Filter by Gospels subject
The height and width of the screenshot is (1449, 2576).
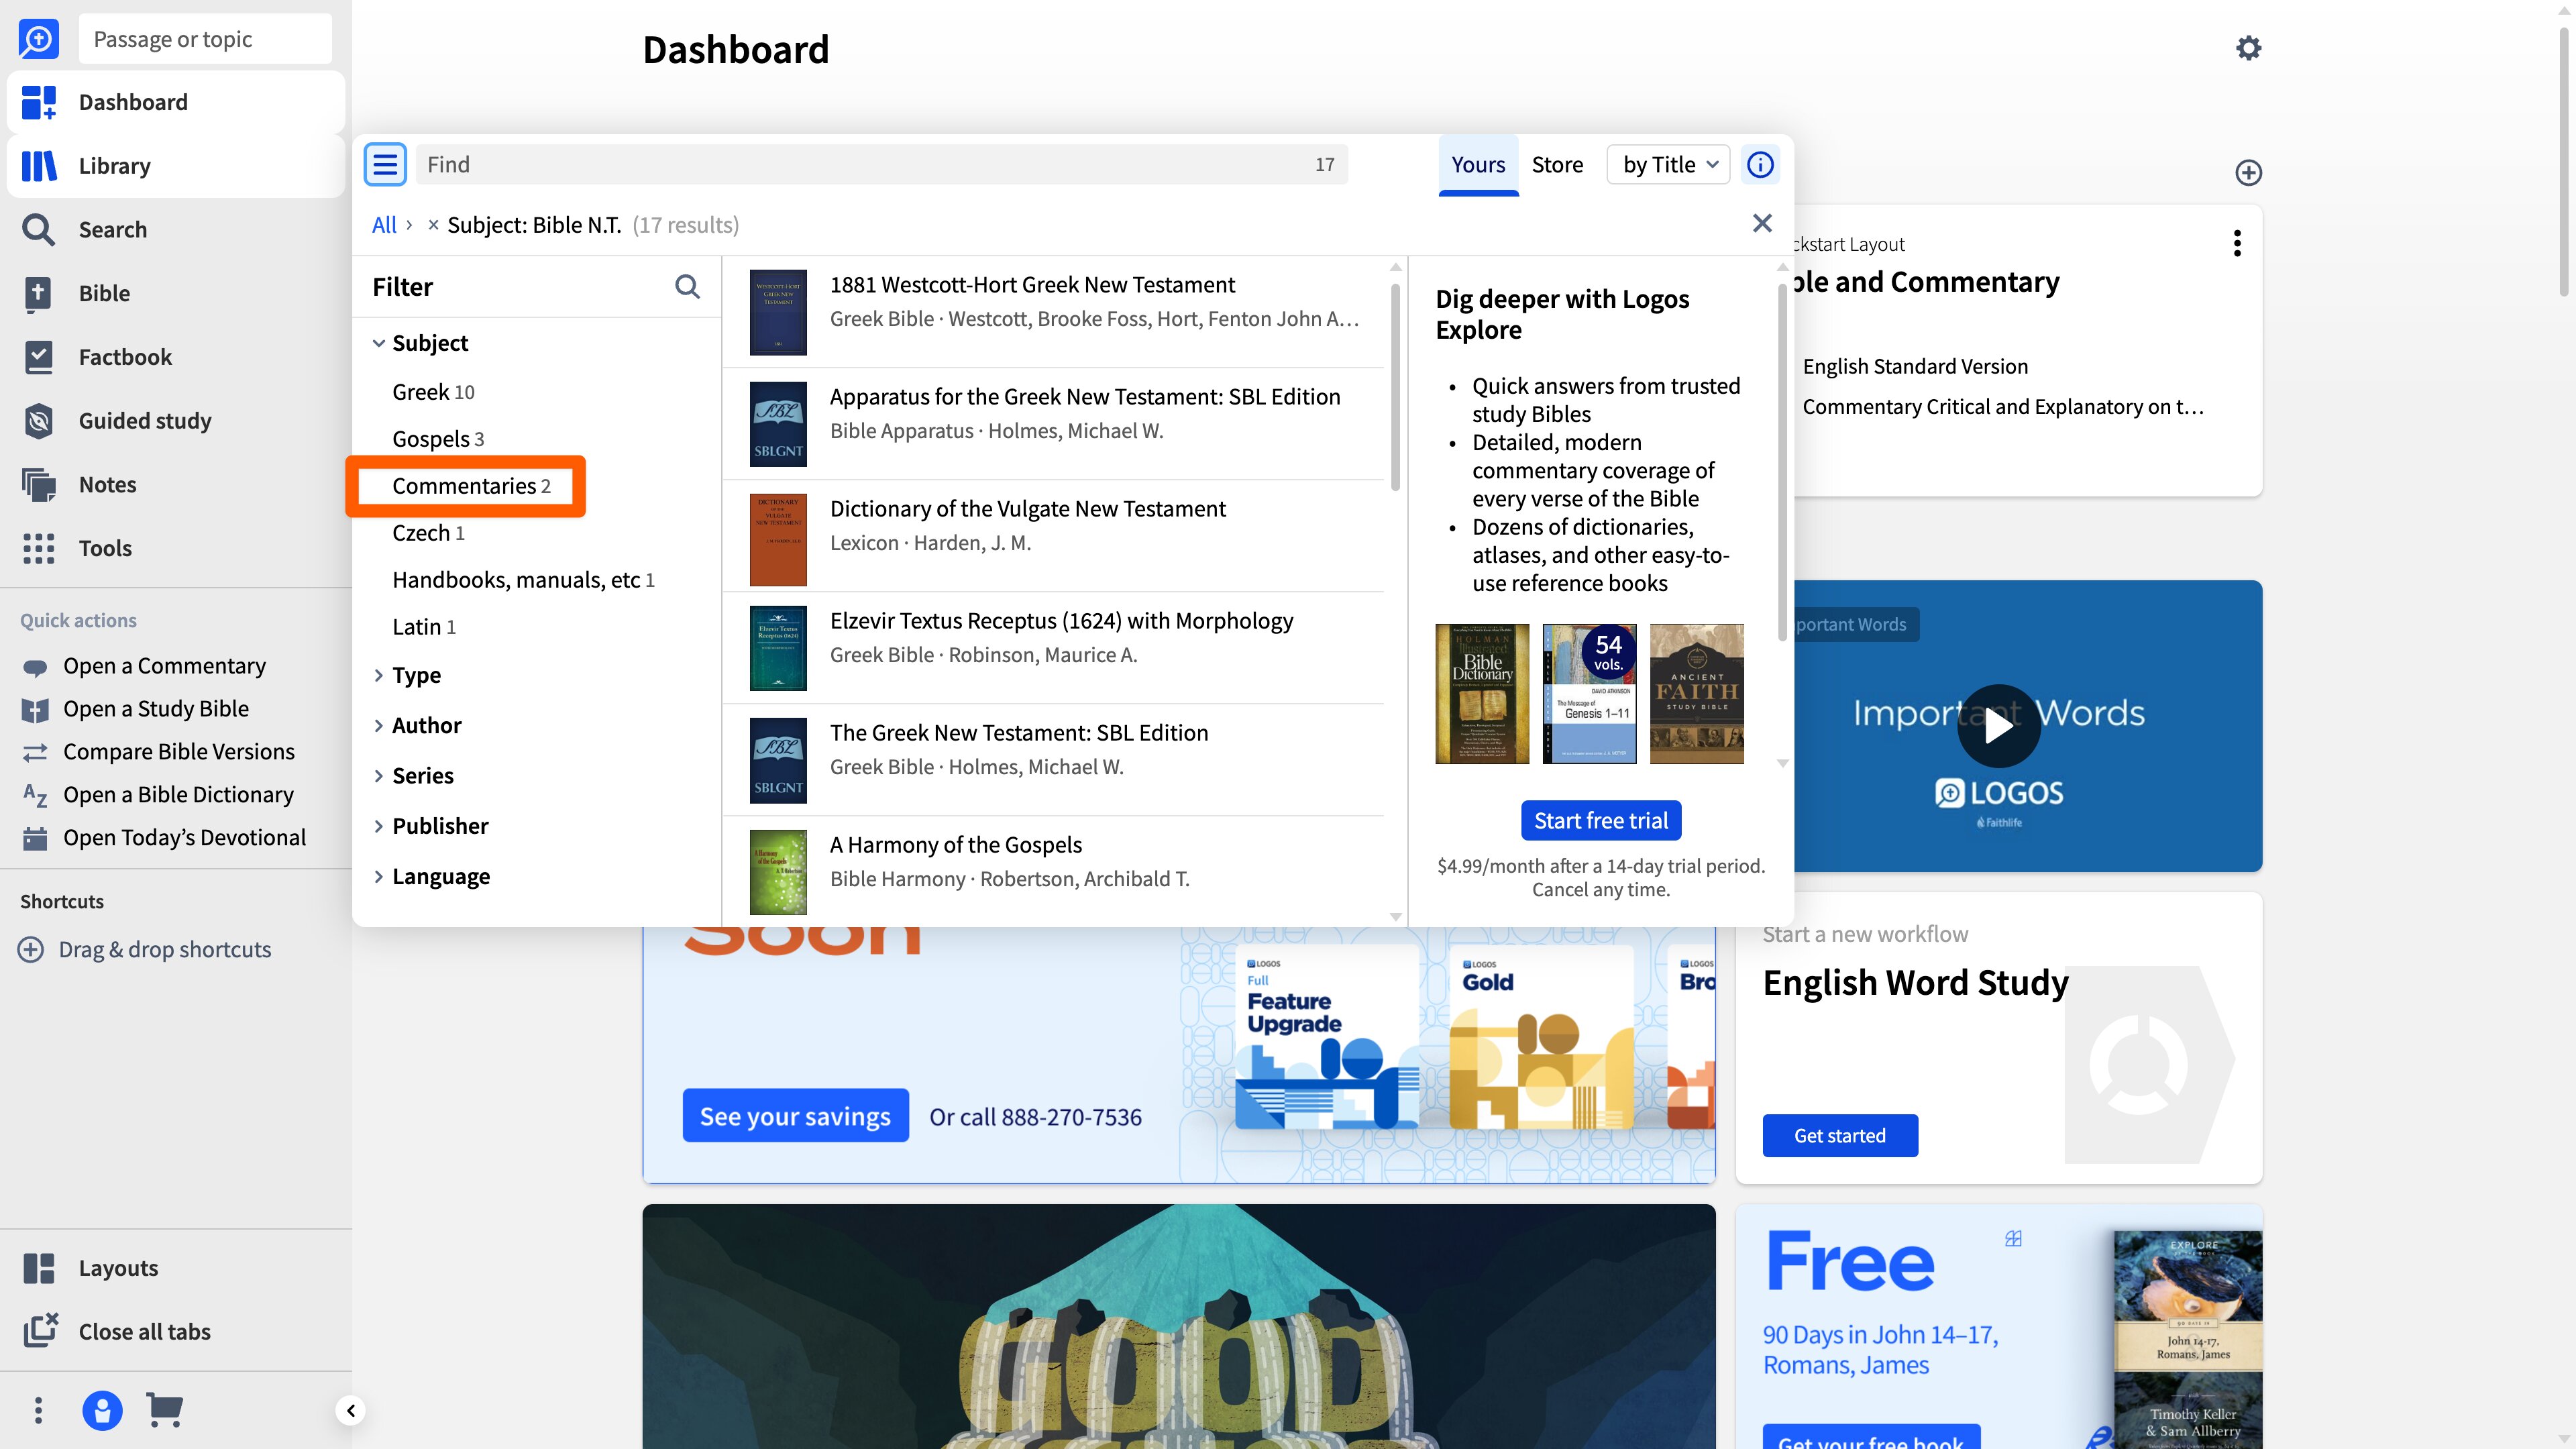(x=438, y=439)
